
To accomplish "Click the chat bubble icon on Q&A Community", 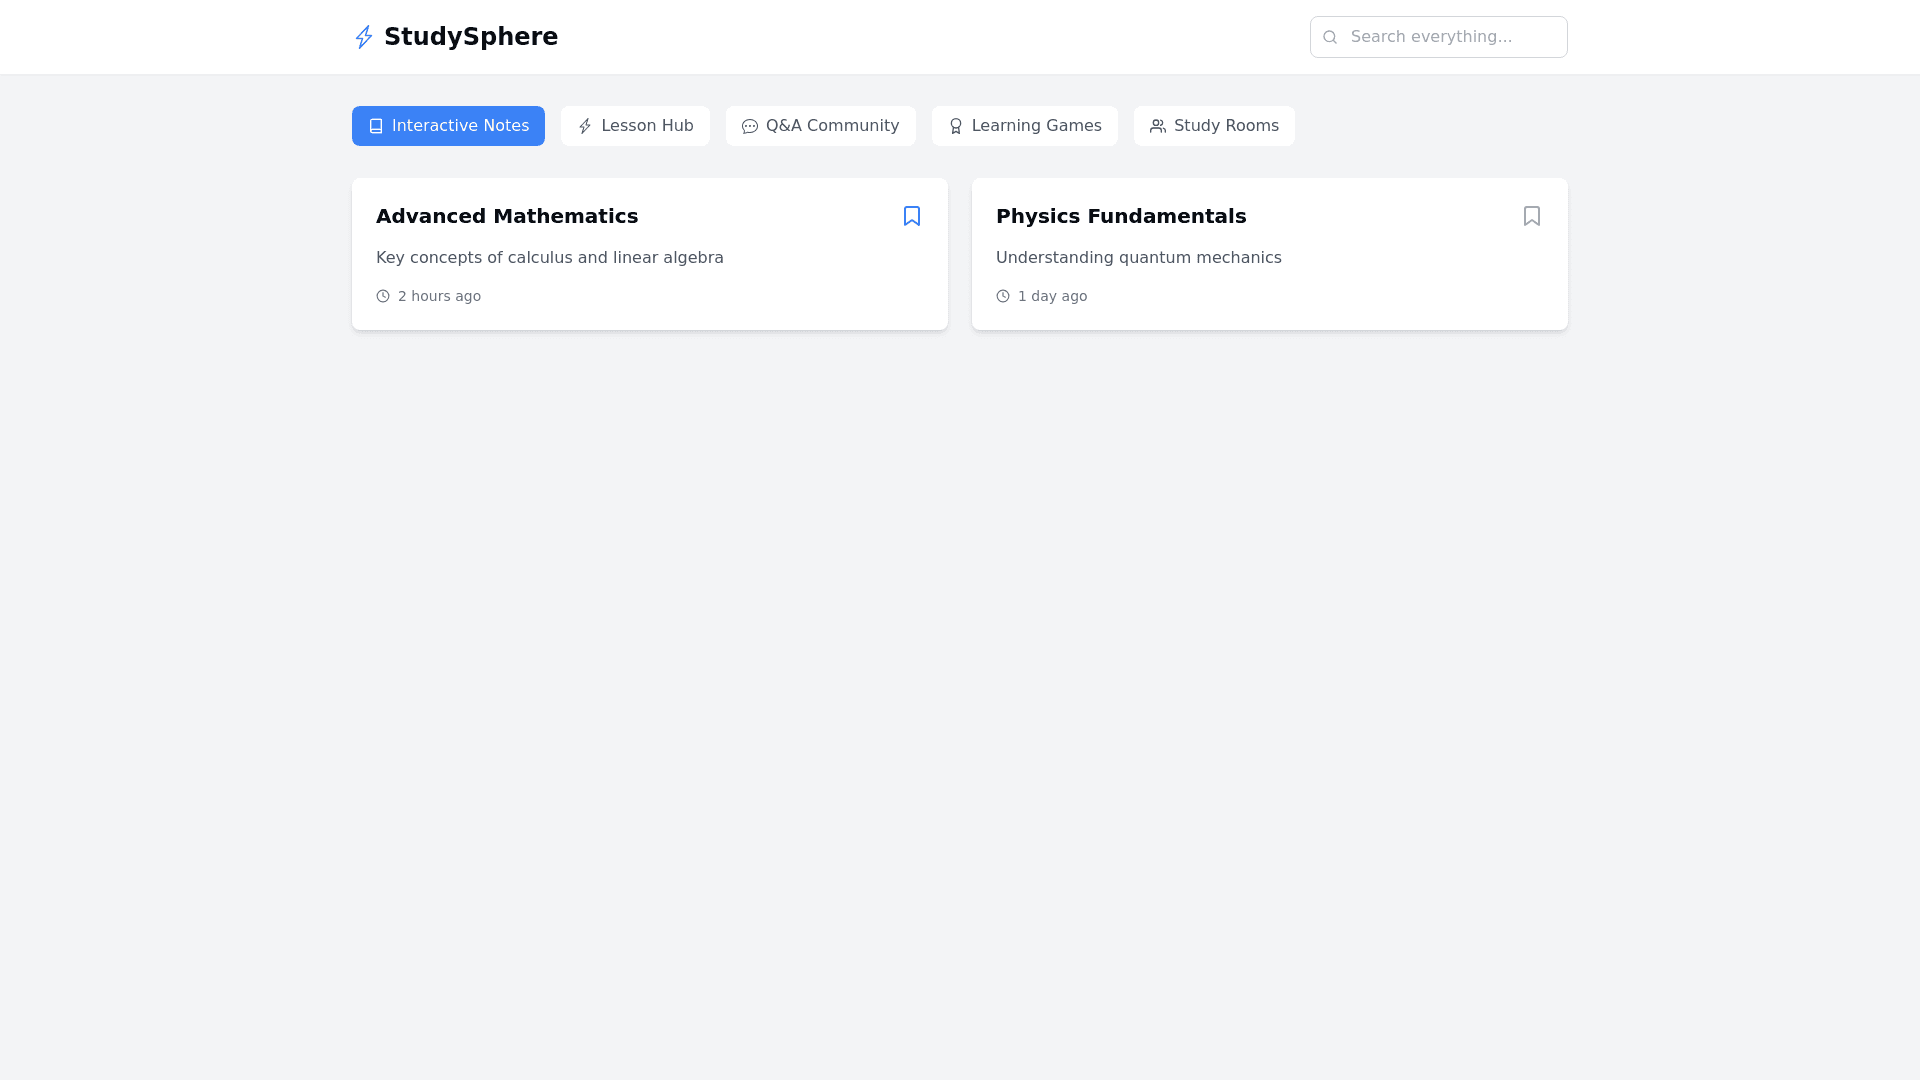I will coord(750,126).
